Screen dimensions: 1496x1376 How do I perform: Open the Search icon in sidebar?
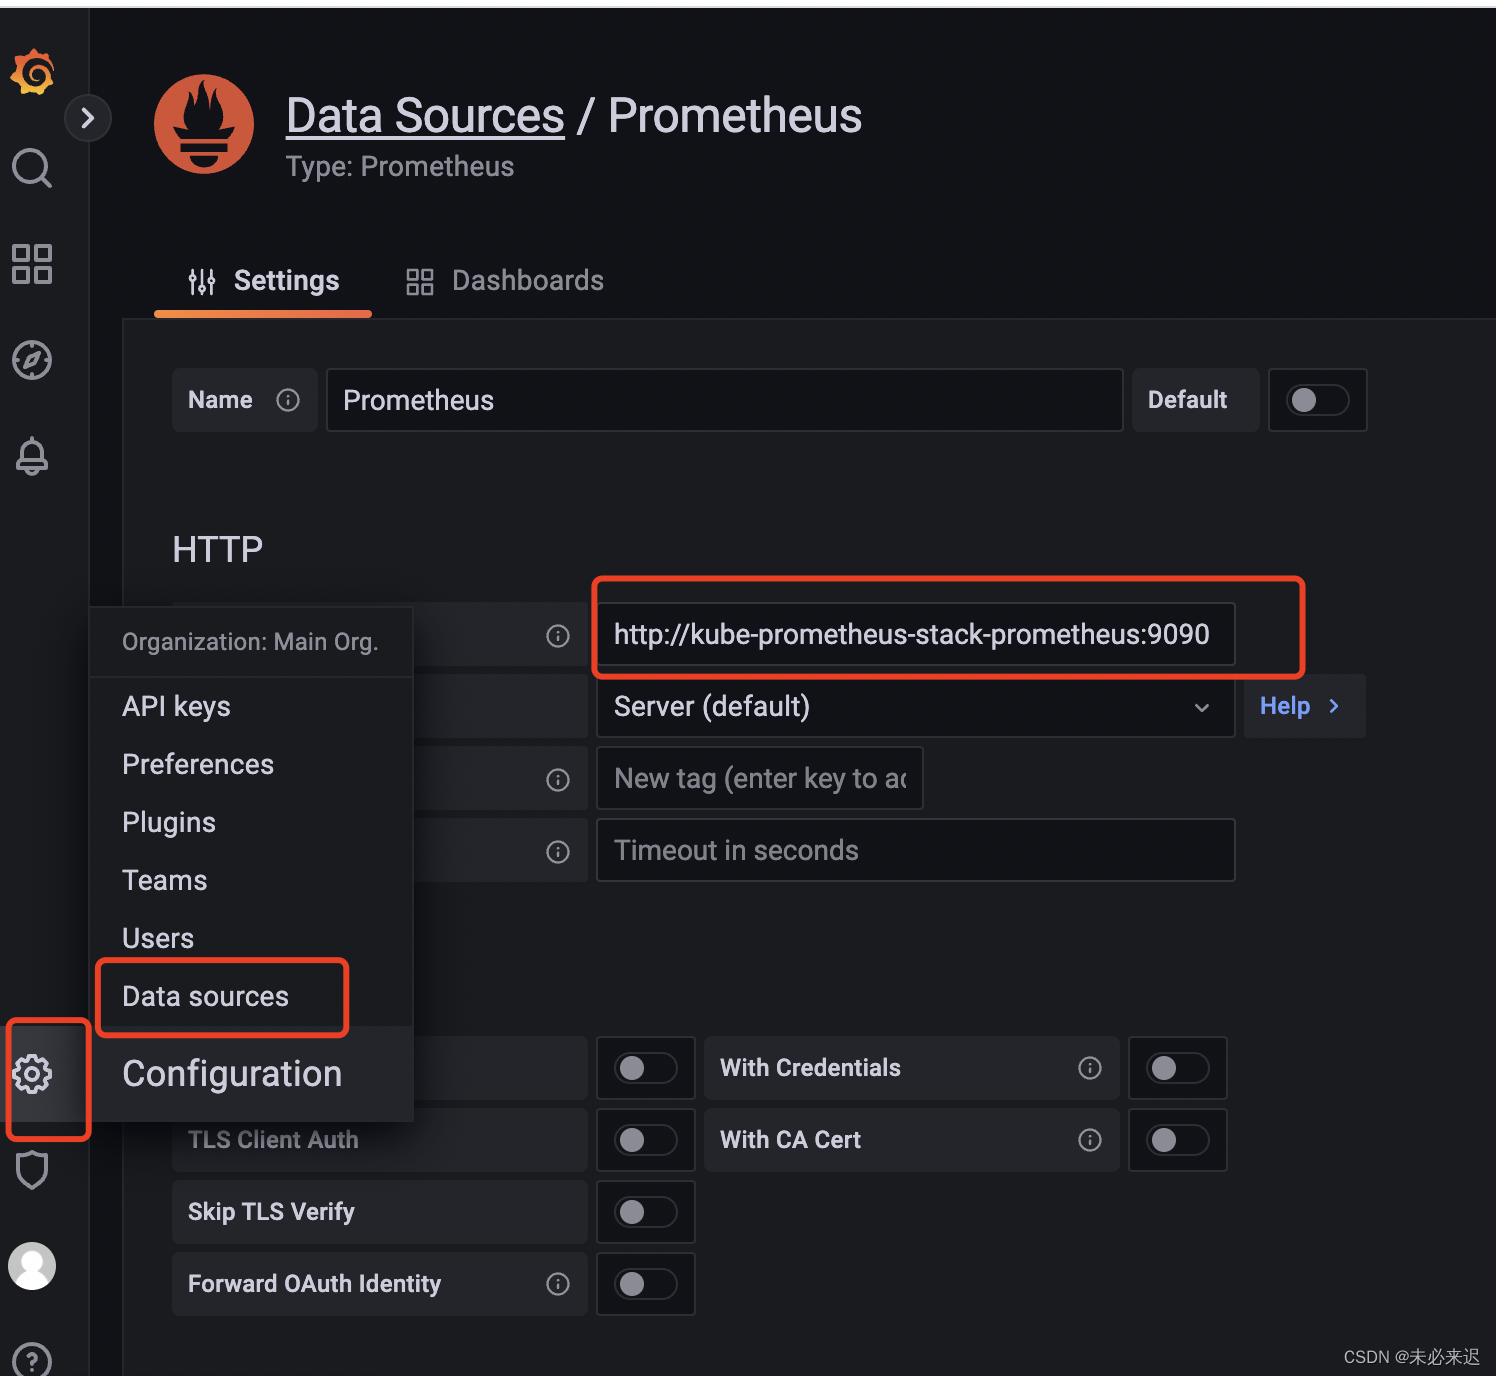click(x=32, y=168)
